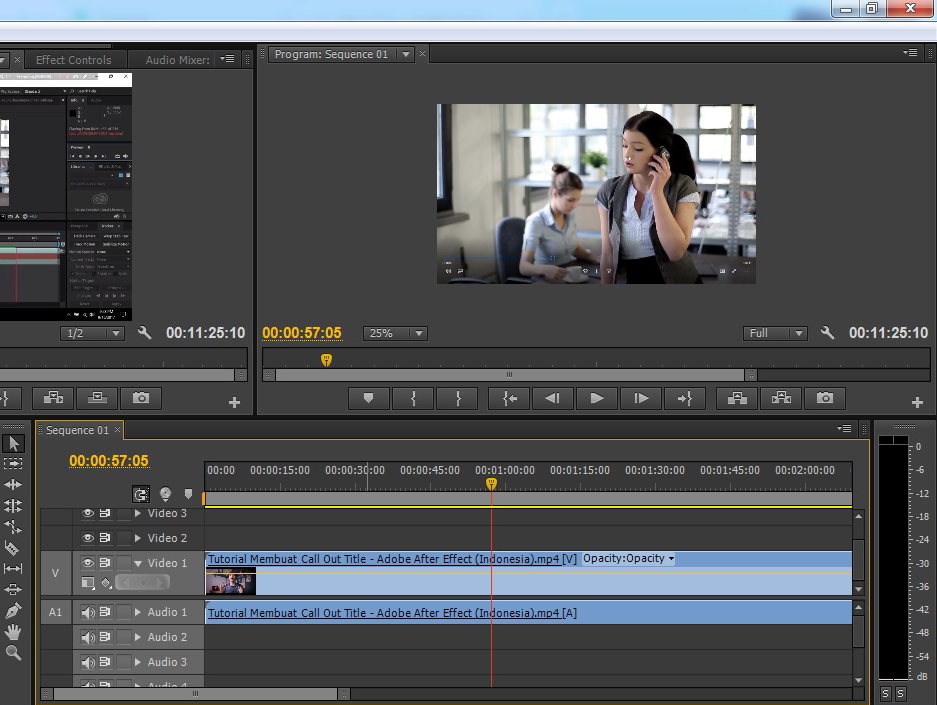937x705 pixels.
Task: Select the Track Select tool
Action: tap(14, 464)
